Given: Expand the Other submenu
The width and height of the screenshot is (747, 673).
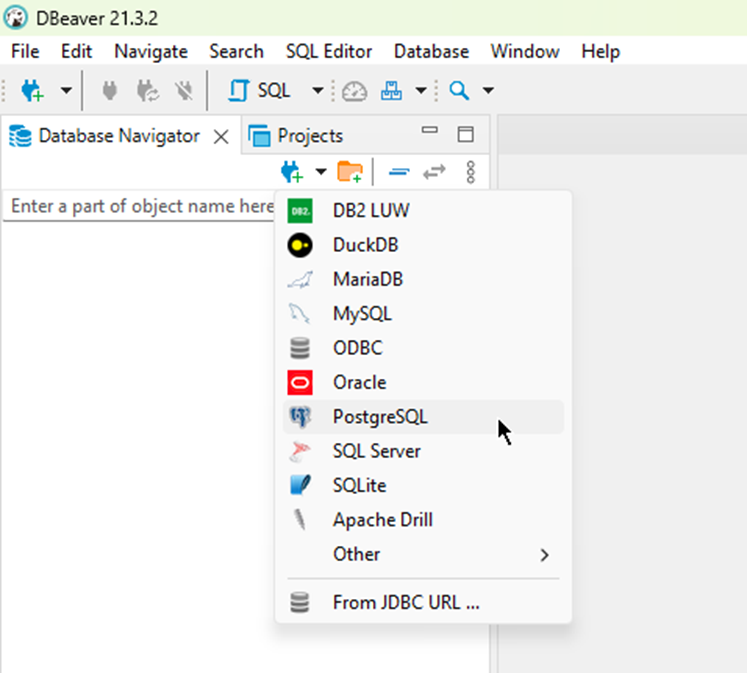Looking at the screenshot, I should pos(424,554).
